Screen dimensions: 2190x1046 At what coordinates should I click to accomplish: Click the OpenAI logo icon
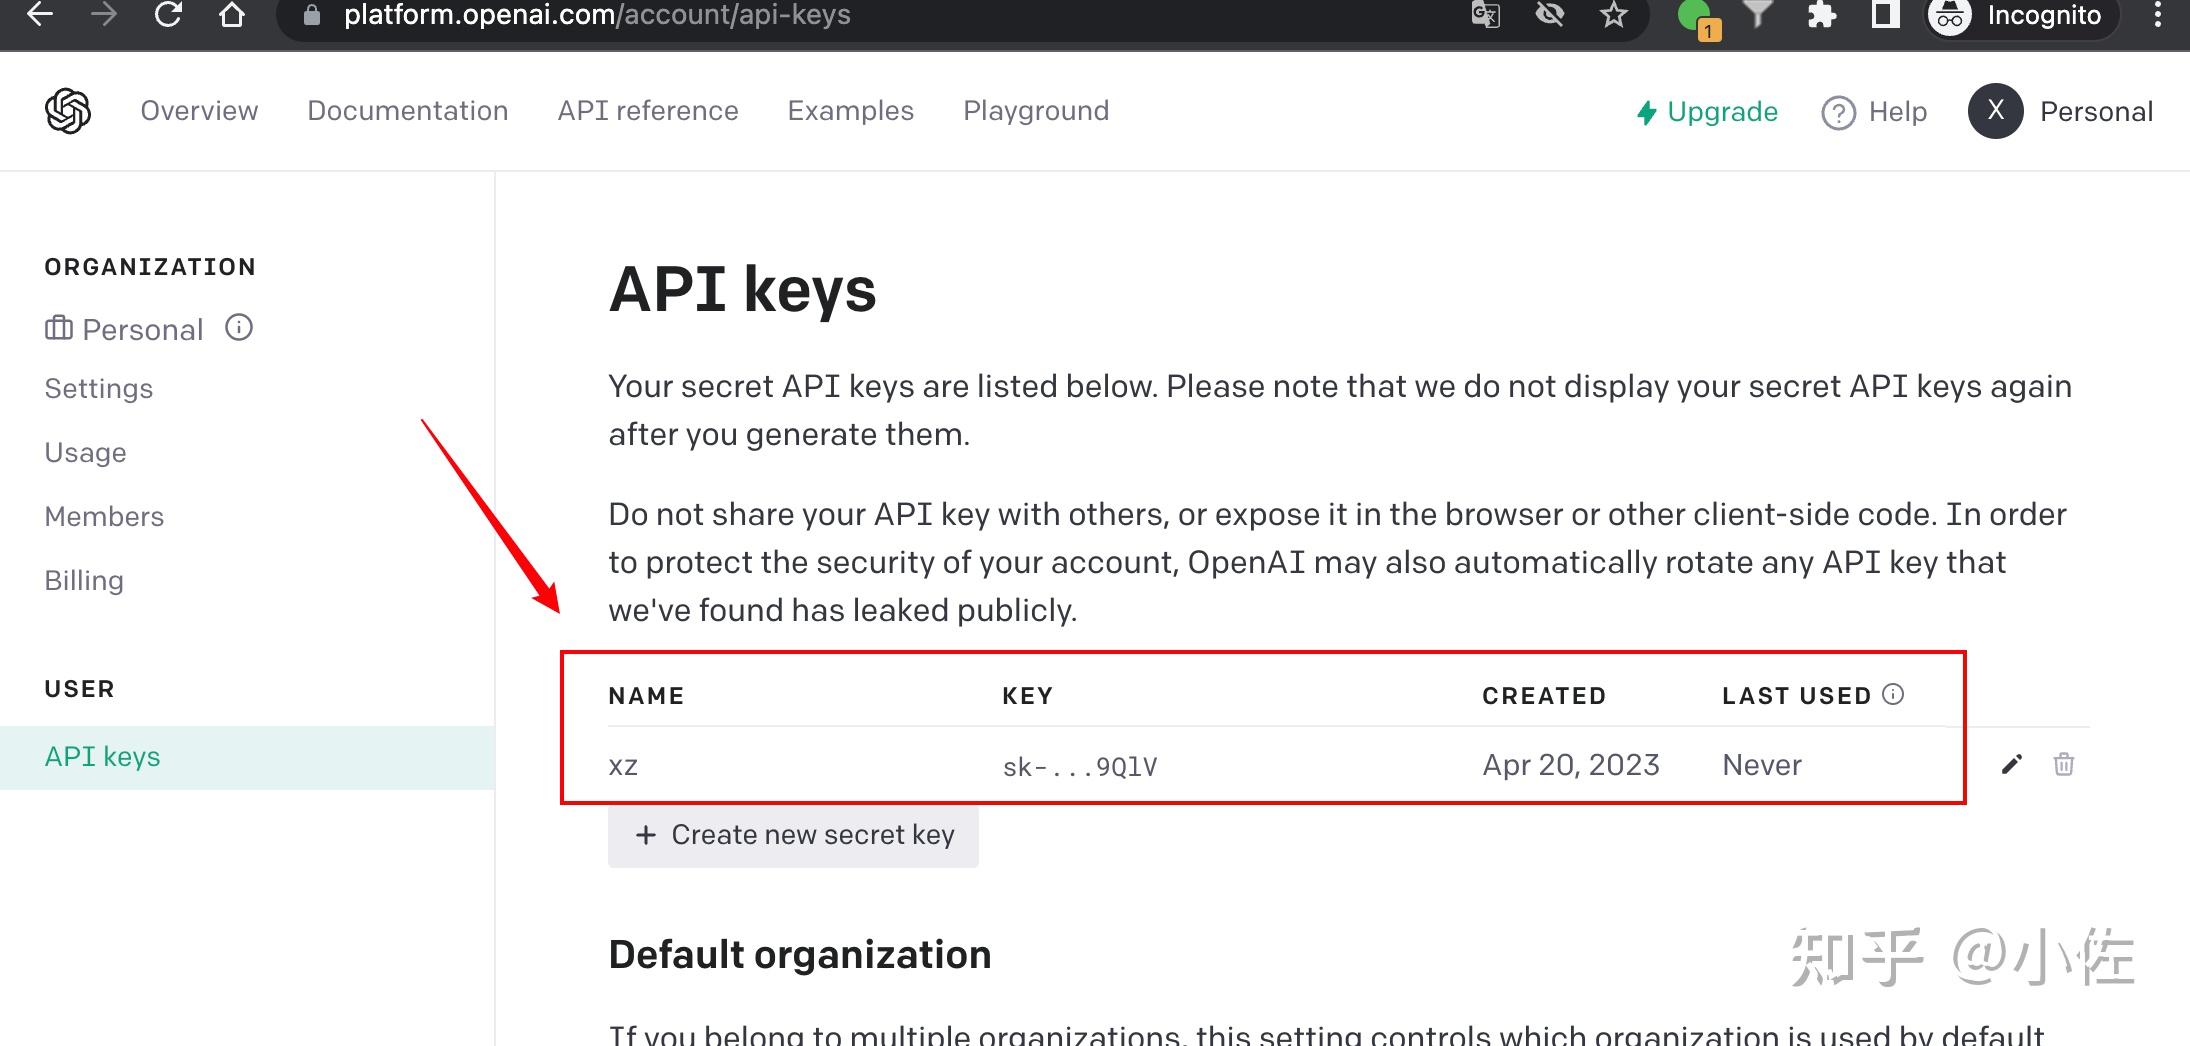point(66,110)
